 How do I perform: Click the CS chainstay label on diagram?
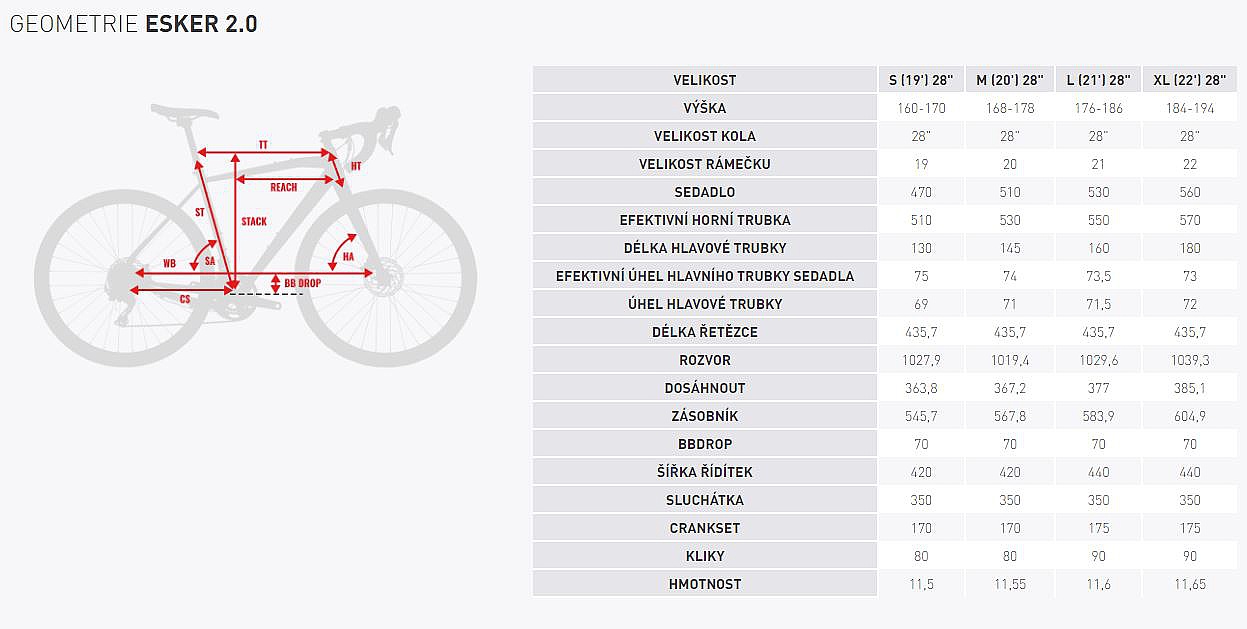[185, 299]
